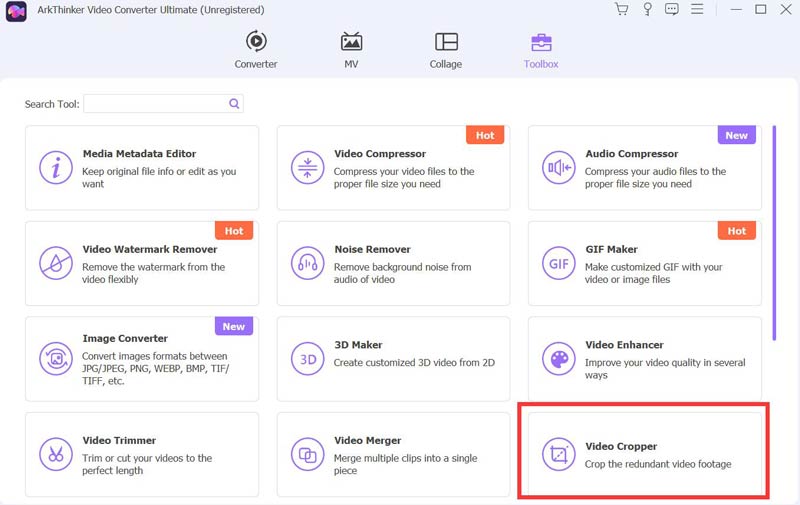
Task: Click the New badge on Image Converter
Action: click(x=234, y=326)
